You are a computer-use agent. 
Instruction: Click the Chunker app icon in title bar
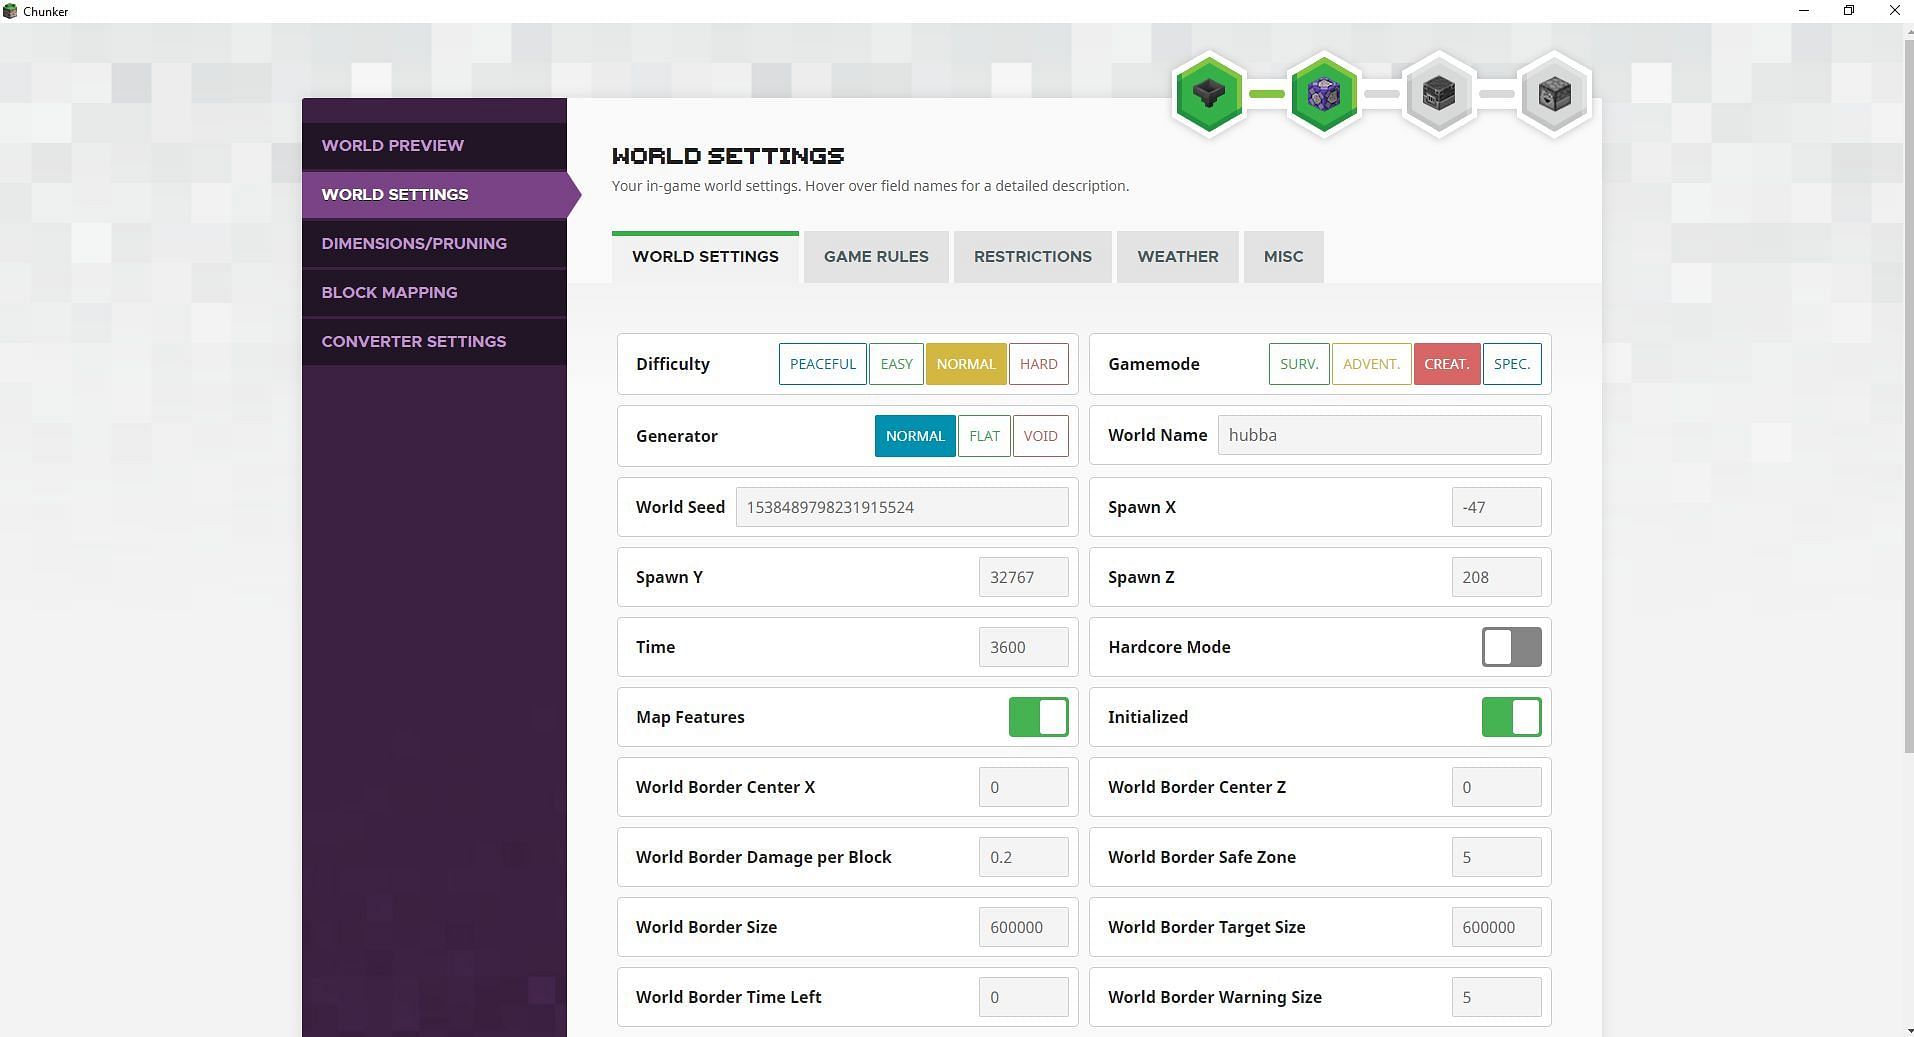tap(11, 11)
